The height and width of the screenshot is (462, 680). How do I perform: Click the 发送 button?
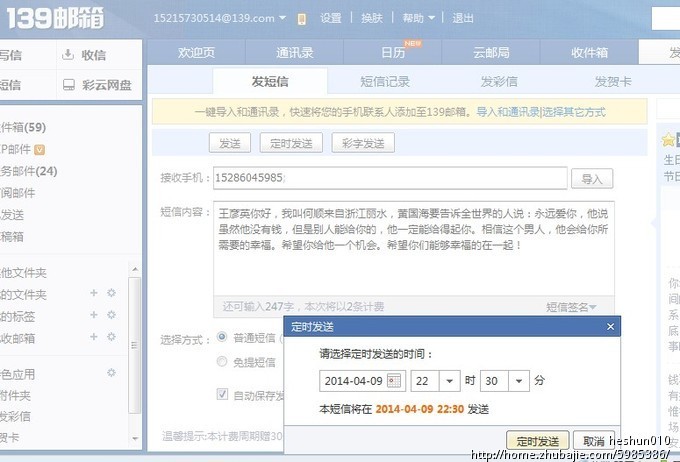coord(229,143)
